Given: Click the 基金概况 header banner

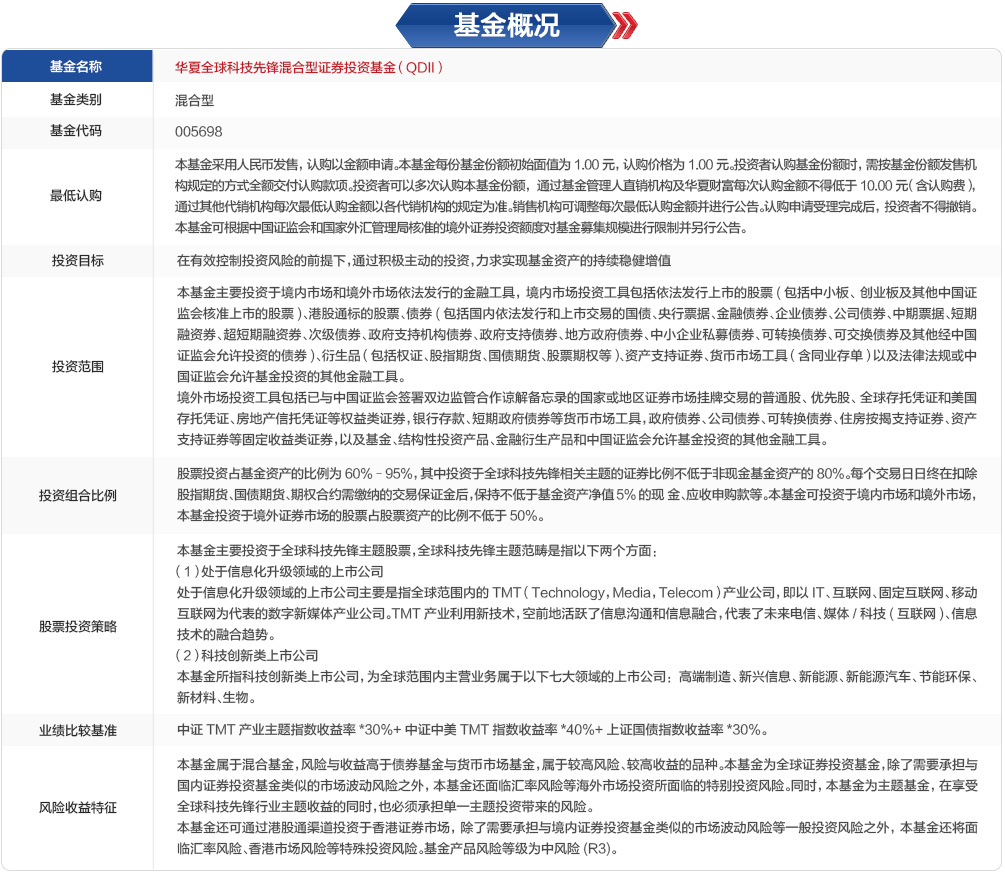Looking at the screenshot, I should coord(505,25).
